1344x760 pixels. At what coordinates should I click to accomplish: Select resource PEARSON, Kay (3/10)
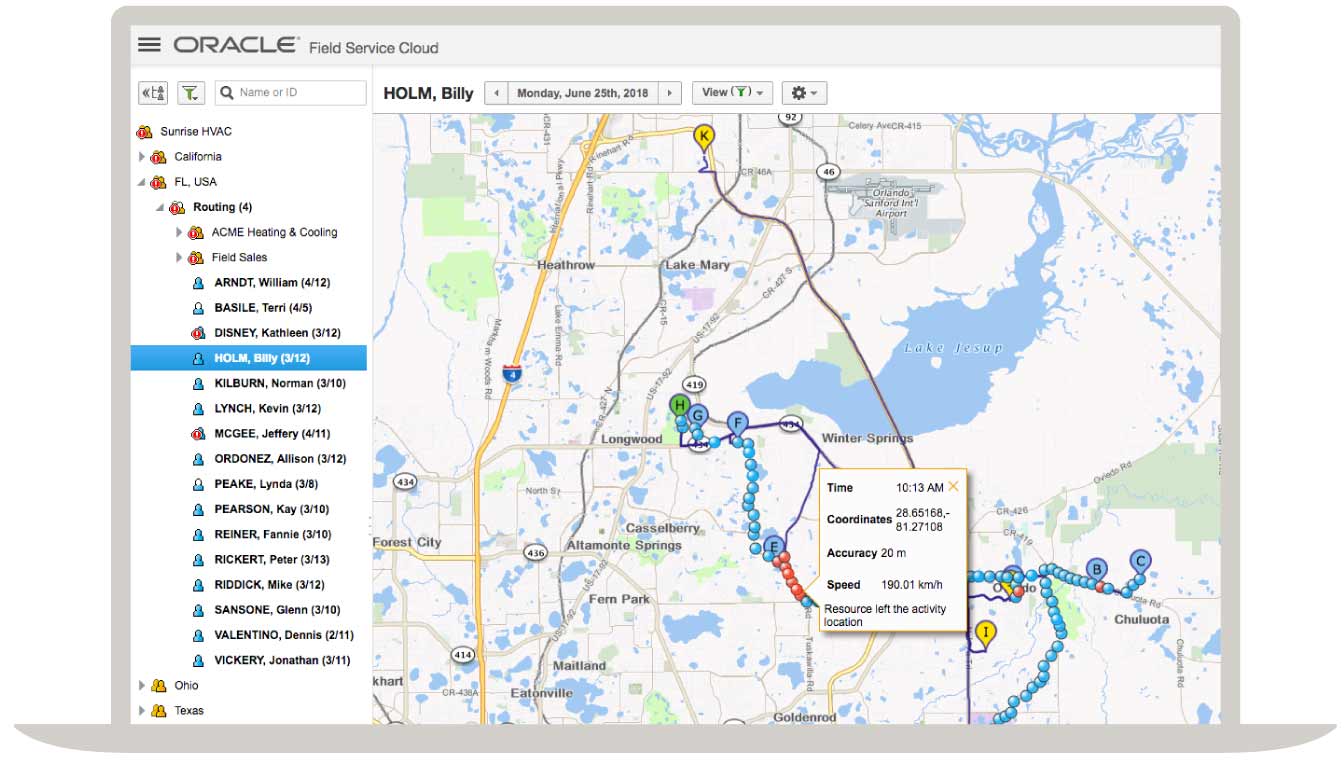coord(272,510)
